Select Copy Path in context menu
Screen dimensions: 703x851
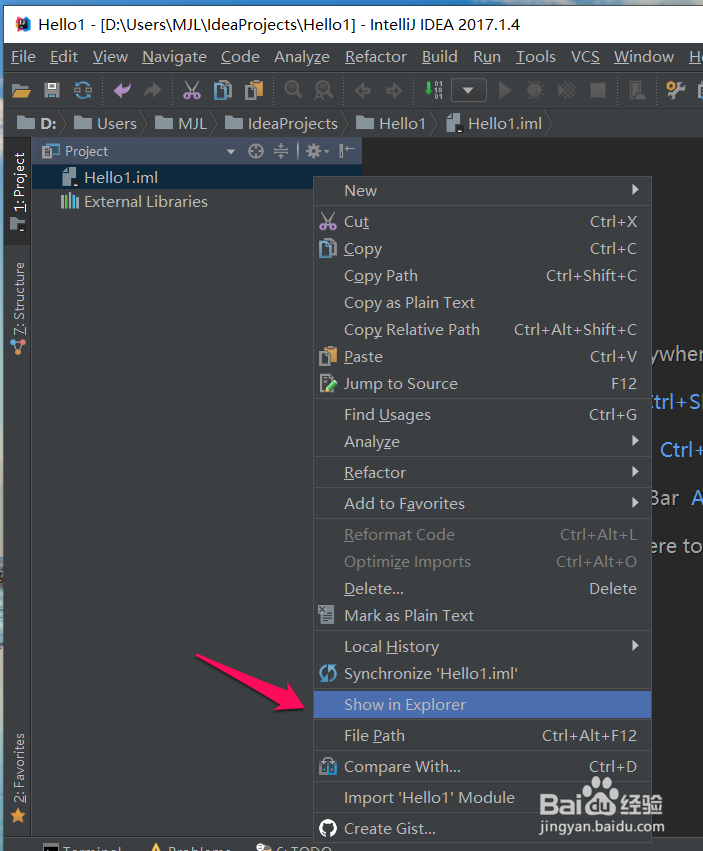tap(482, 276)
